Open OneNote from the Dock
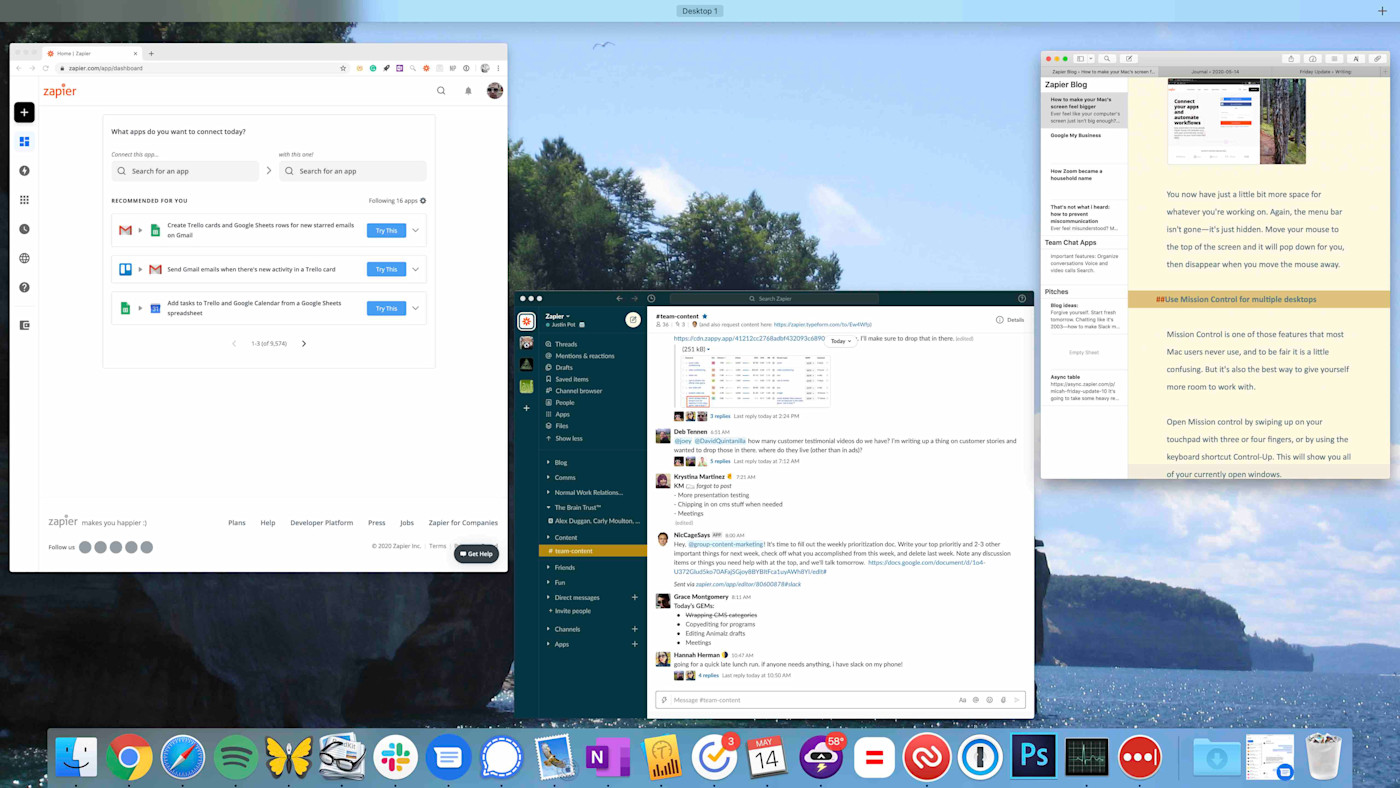This screenshot has width=1400, height=788. (608, 757)
